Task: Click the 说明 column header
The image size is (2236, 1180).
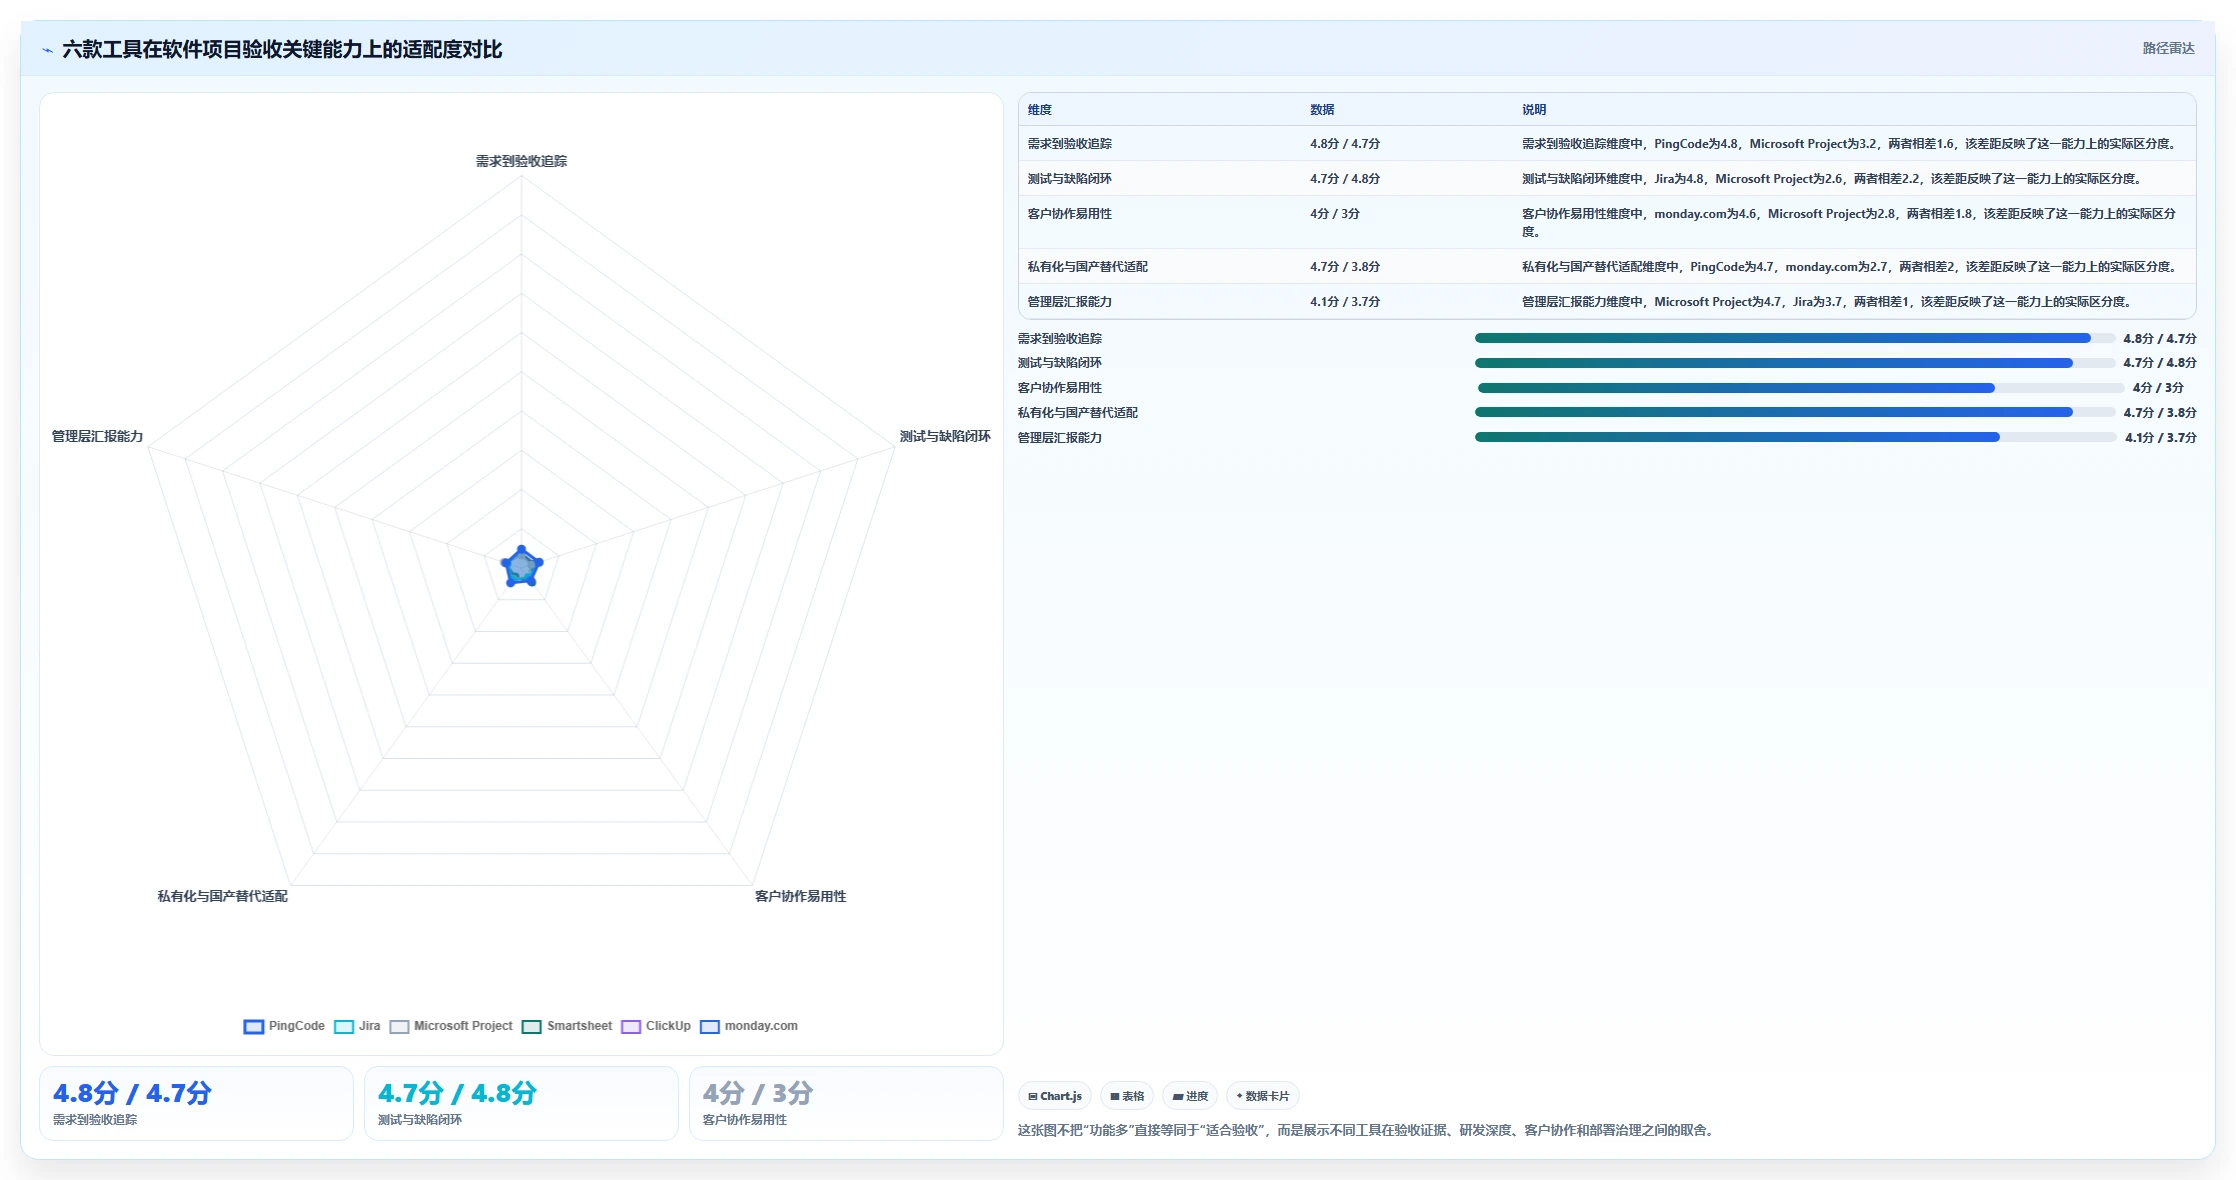Action: click(x=1534, y=110)
